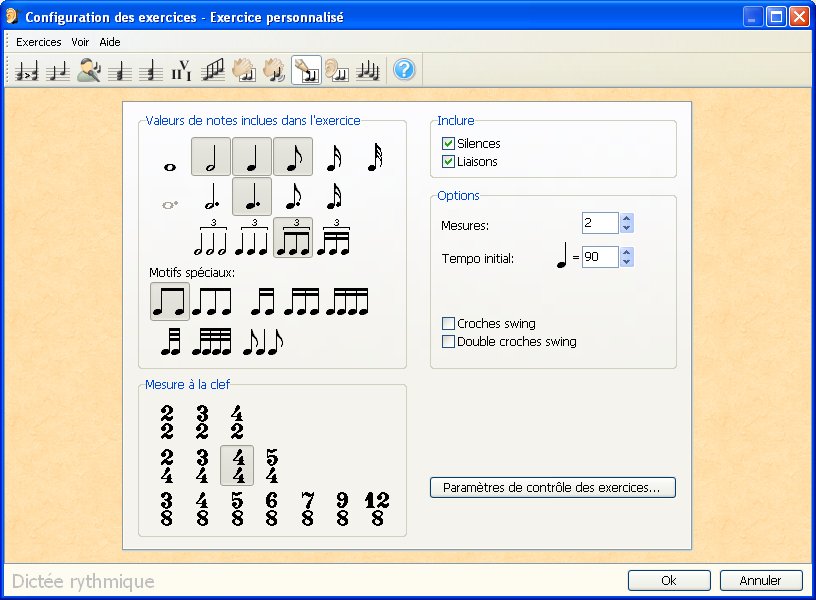Include the whole note value
Viewport: 816px width, 600px height.
tap(169, 166)
